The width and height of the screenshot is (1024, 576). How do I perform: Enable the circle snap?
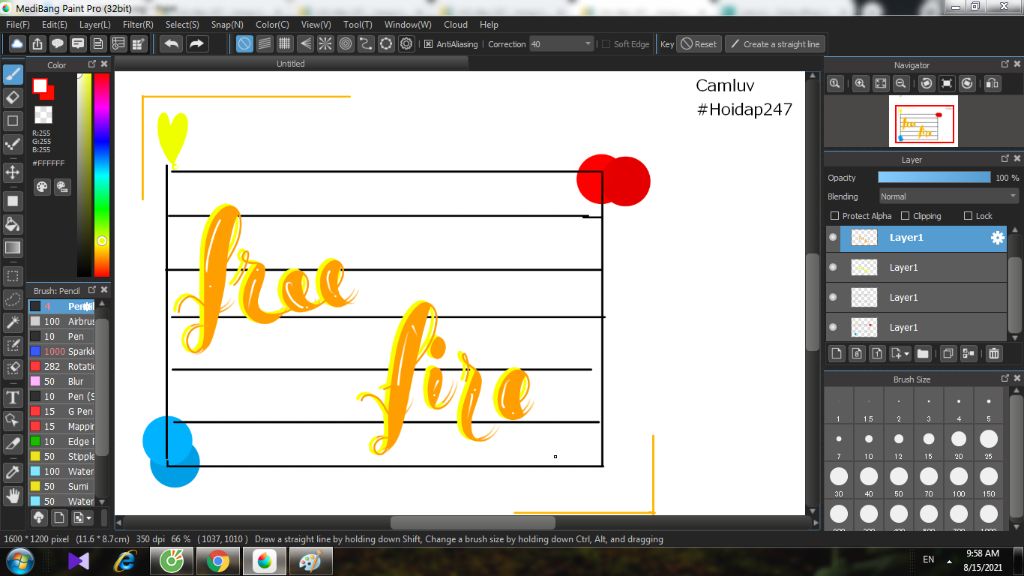point(345,44)
